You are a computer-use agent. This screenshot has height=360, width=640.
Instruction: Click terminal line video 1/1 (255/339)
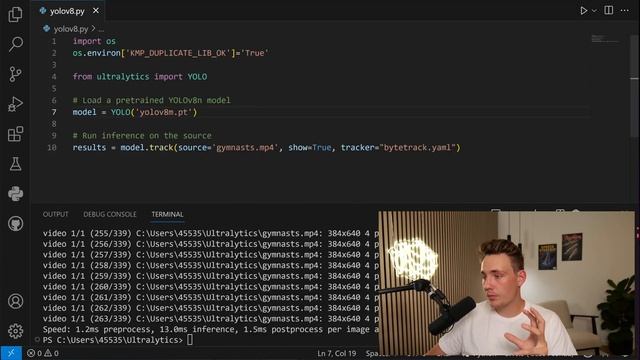[x=210, y=233]
